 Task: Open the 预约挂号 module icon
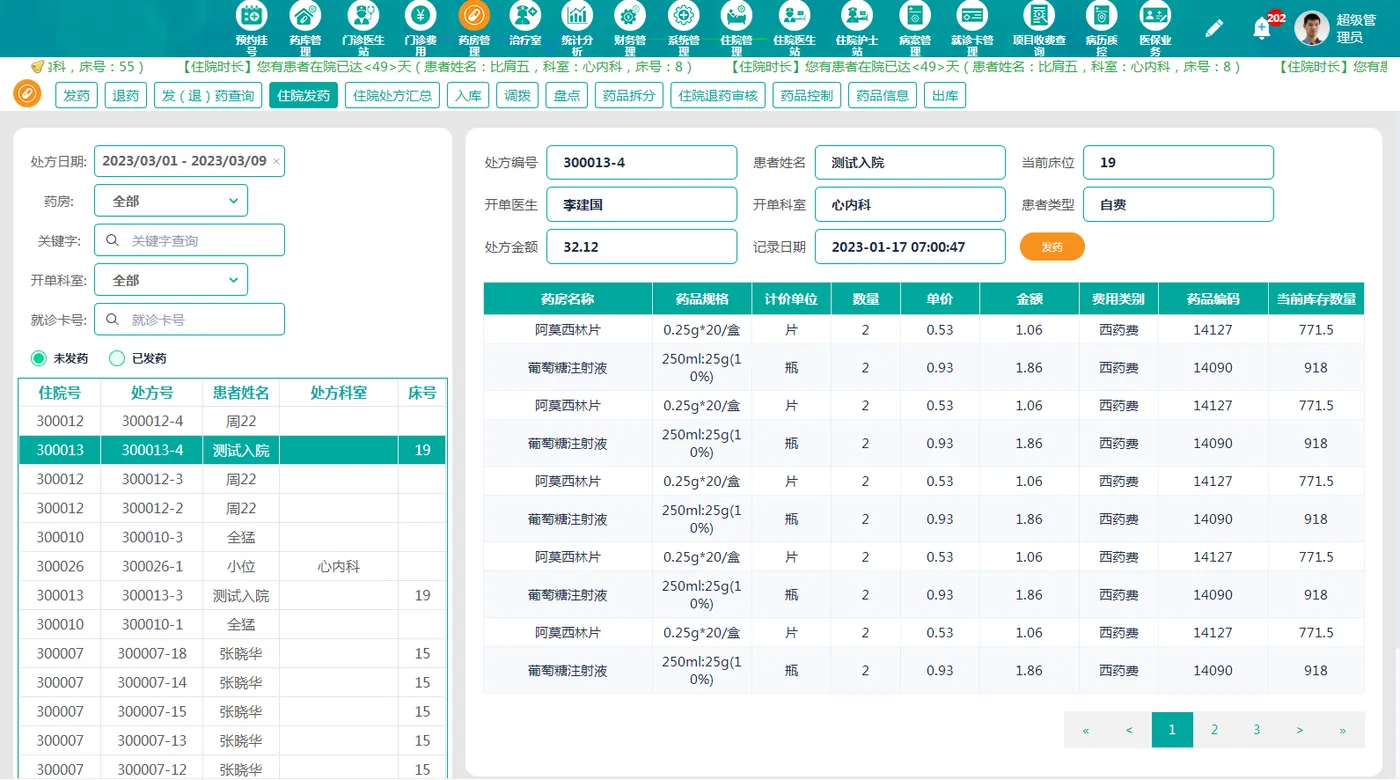tap(251, 16)
